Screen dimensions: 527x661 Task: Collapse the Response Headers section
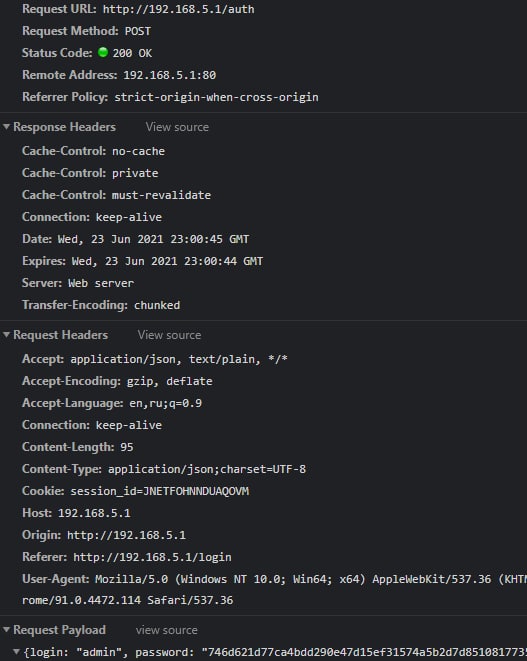(6, 126)
